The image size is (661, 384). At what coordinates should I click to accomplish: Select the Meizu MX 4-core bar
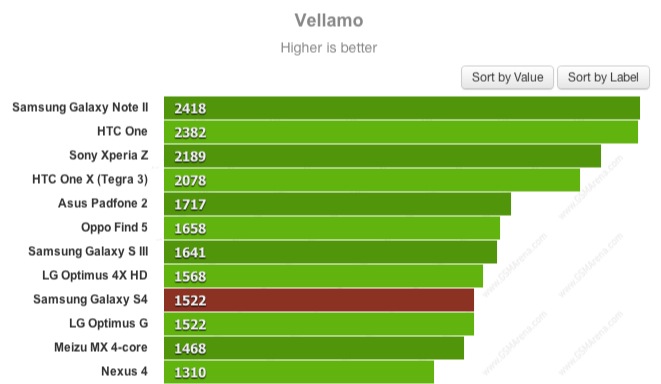[314, 348]
